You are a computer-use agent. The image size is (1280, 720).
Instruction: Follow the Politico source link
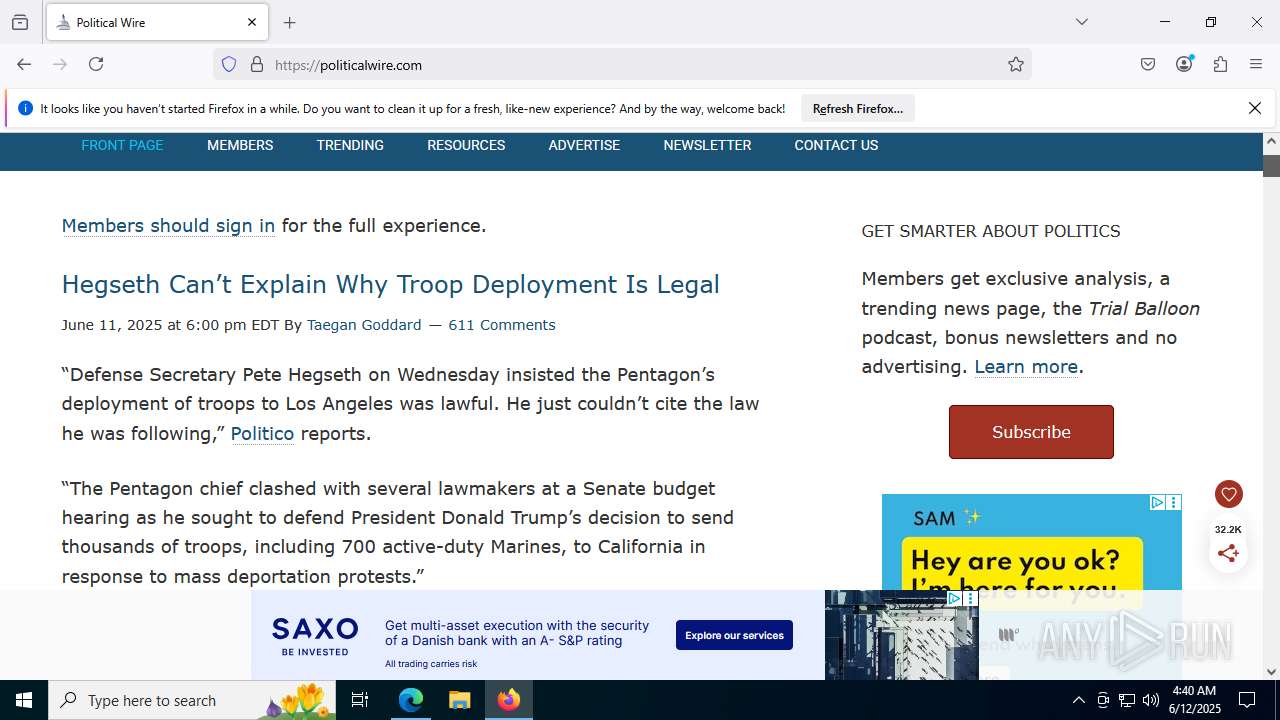262,434
